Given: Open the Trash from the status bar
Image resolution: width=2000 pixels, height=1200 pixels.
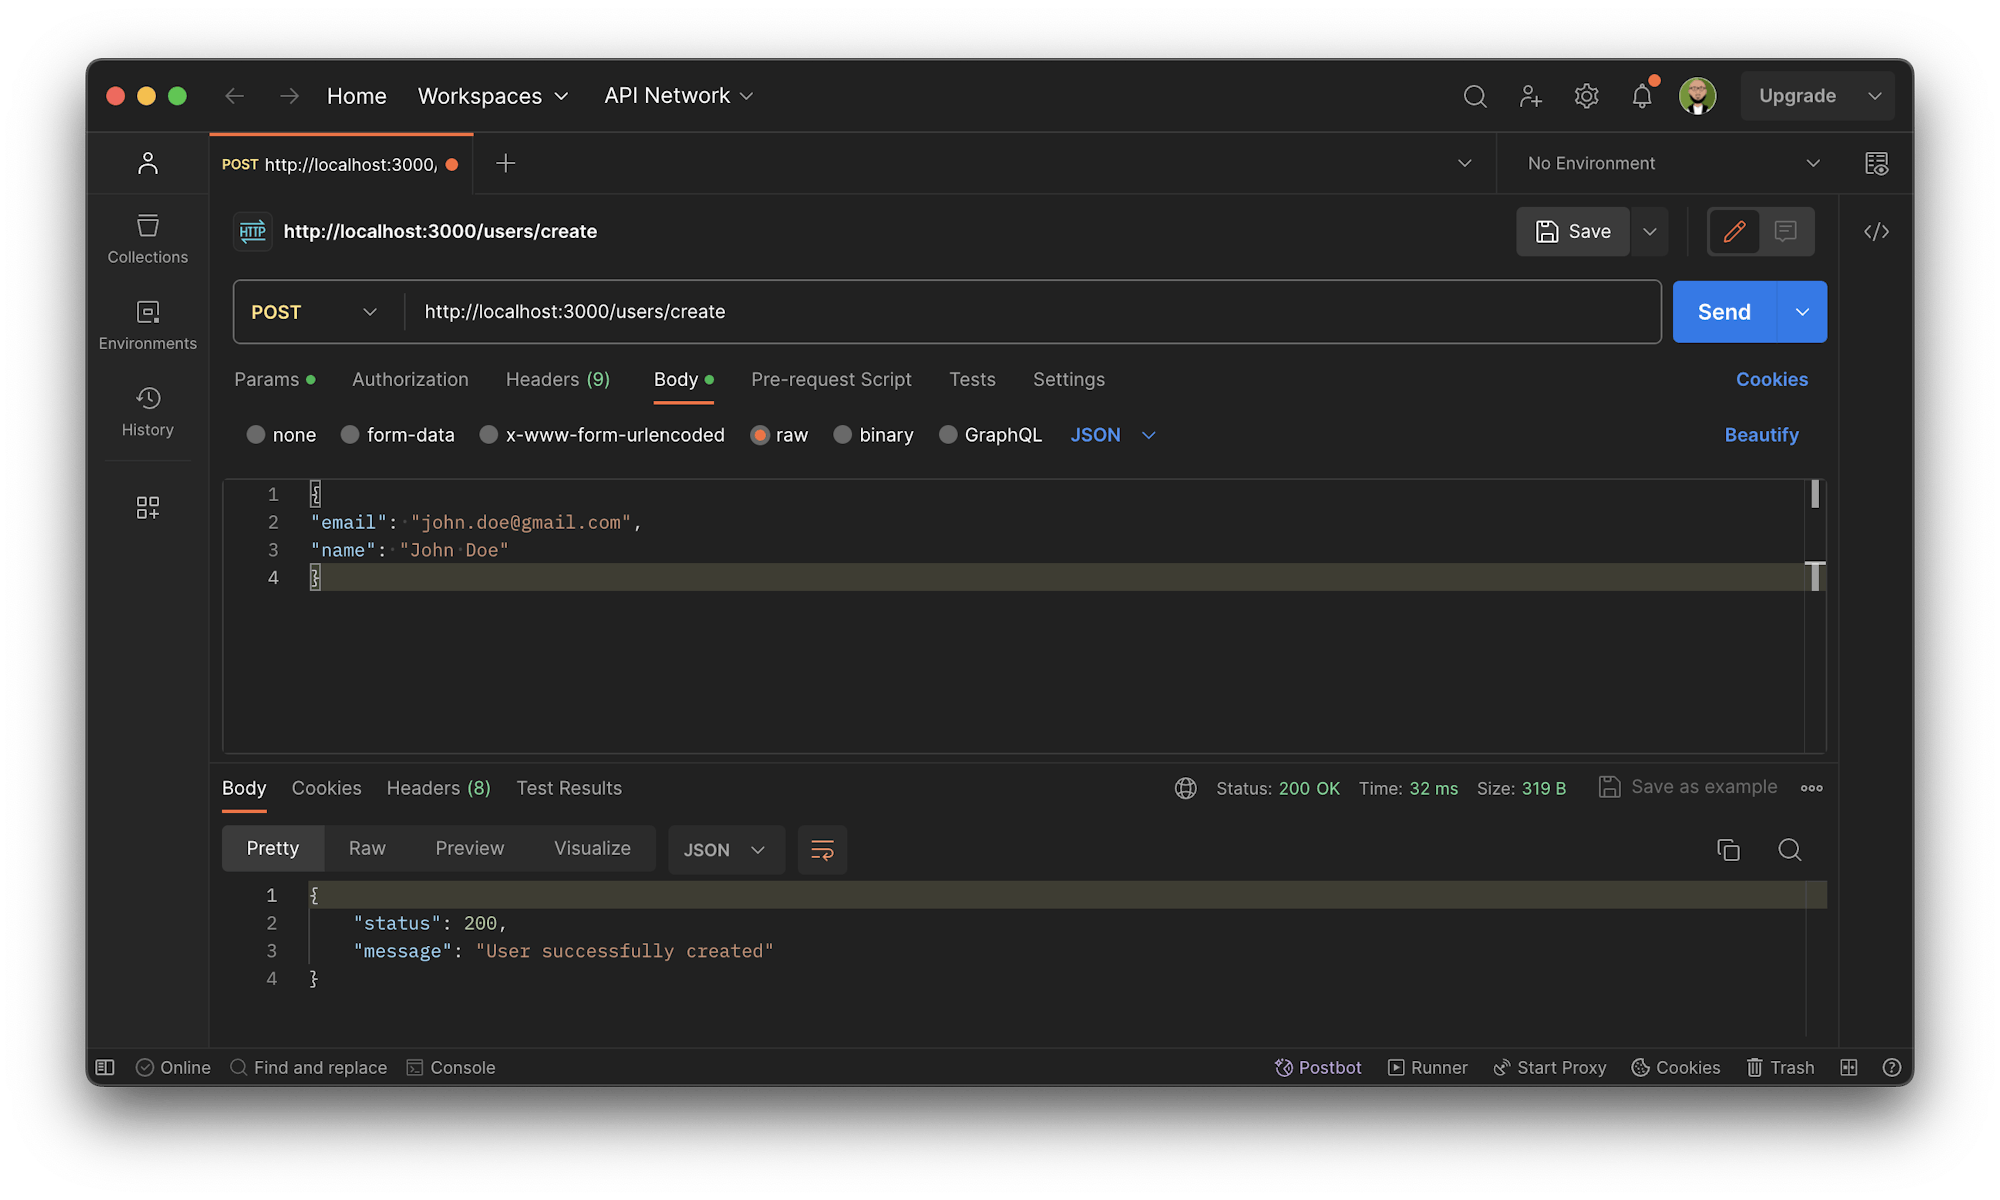Looking at the screenshot, I should pos(1780,1067).
